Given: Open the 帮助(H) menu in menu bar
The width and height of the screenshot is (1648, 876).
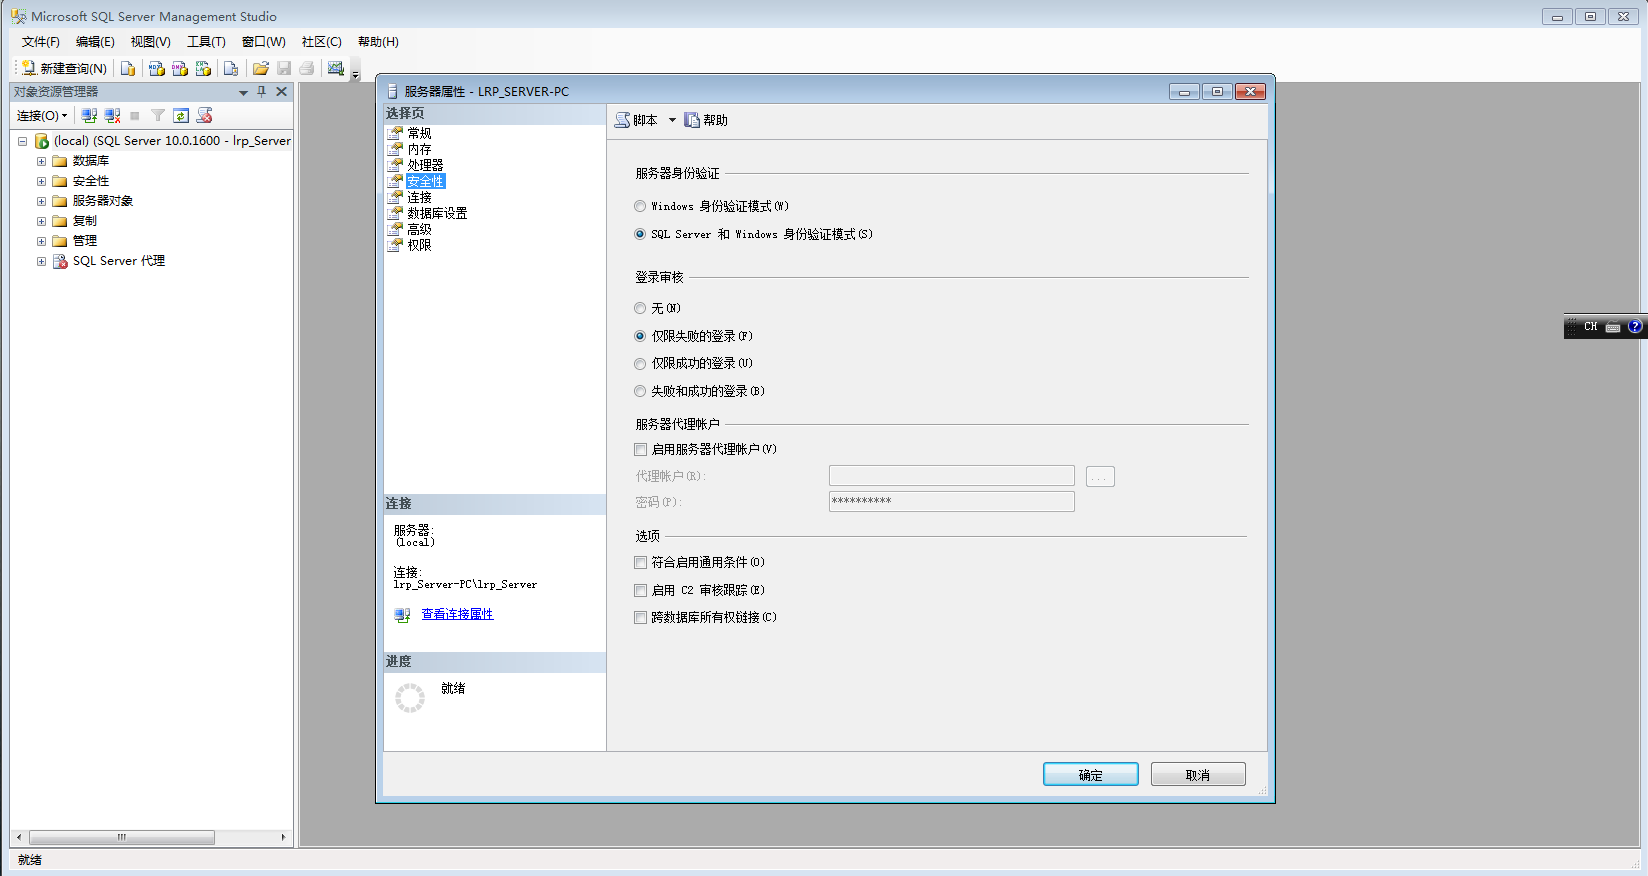Looking at the screenshot, I should [378, 42].
